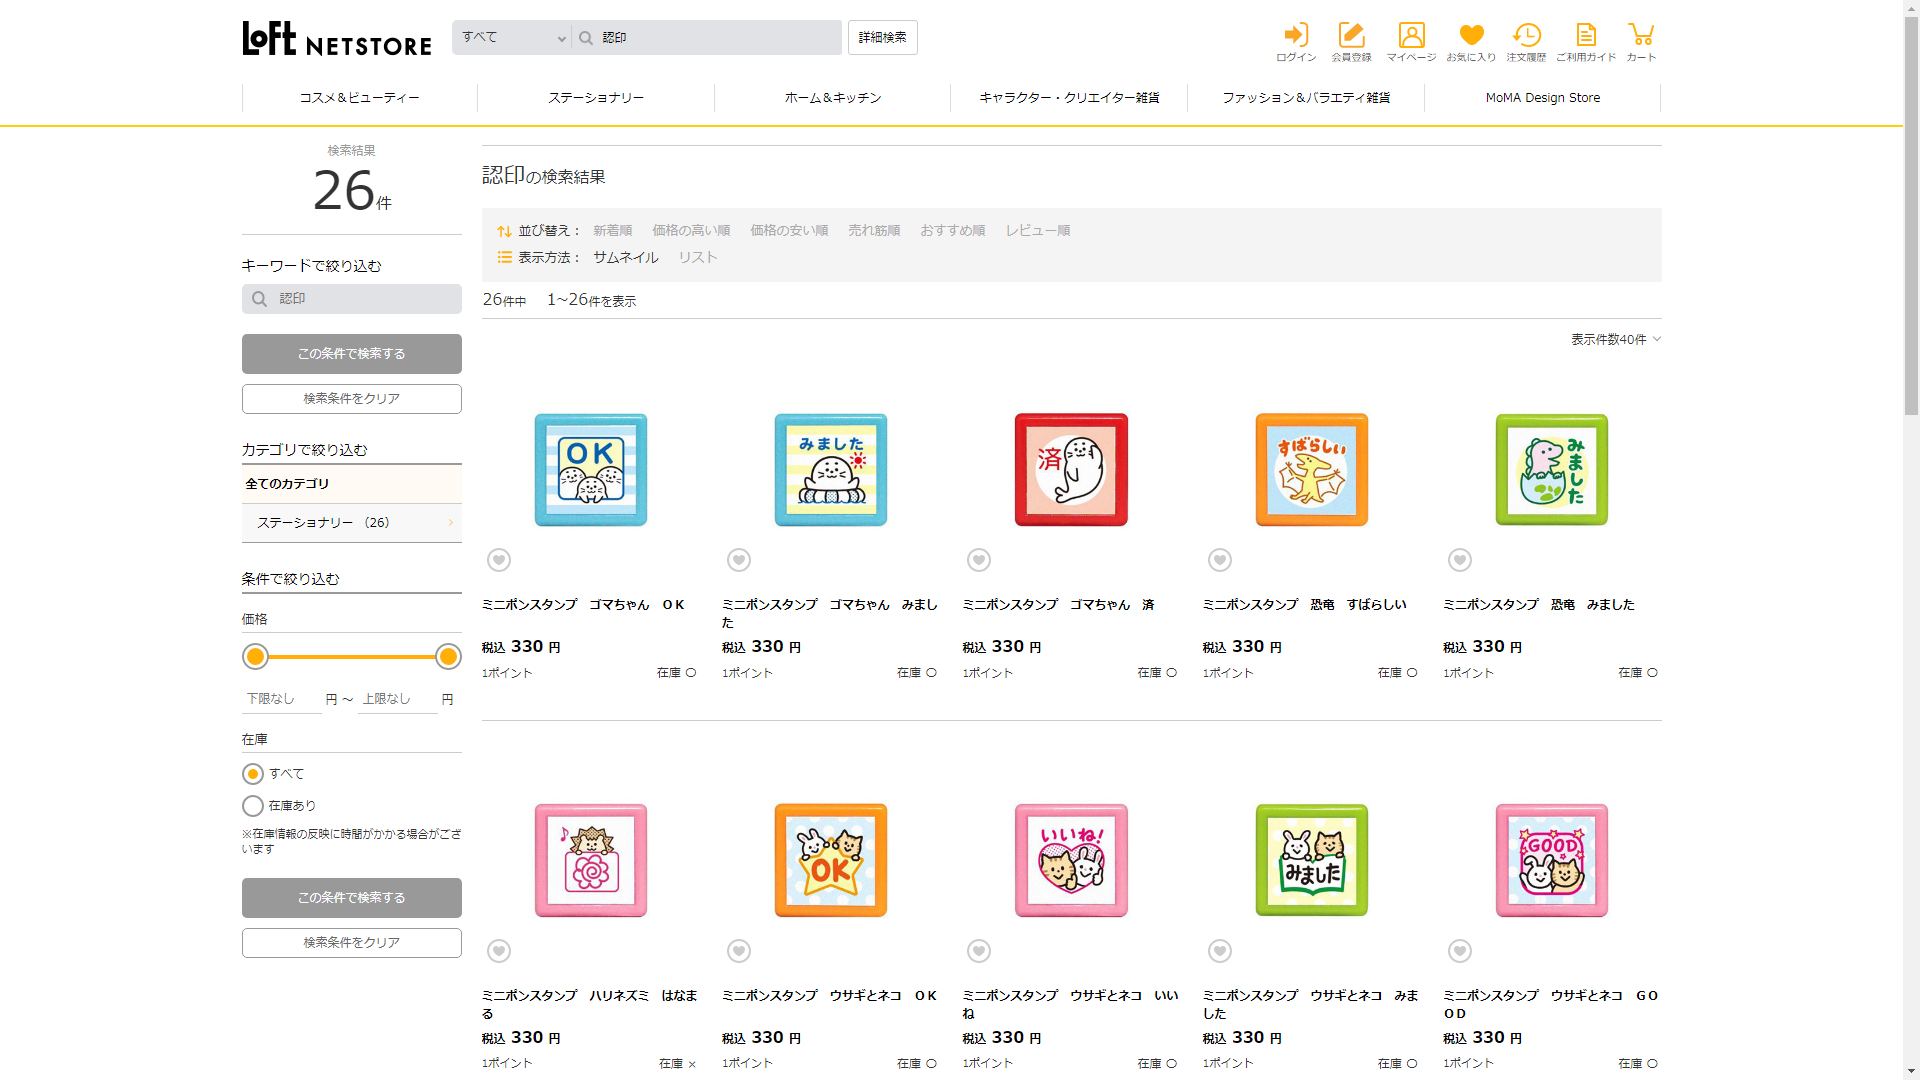Open the すべて search category dropdown
The width and height of the screenshot is (1920, 1080).
513,38
